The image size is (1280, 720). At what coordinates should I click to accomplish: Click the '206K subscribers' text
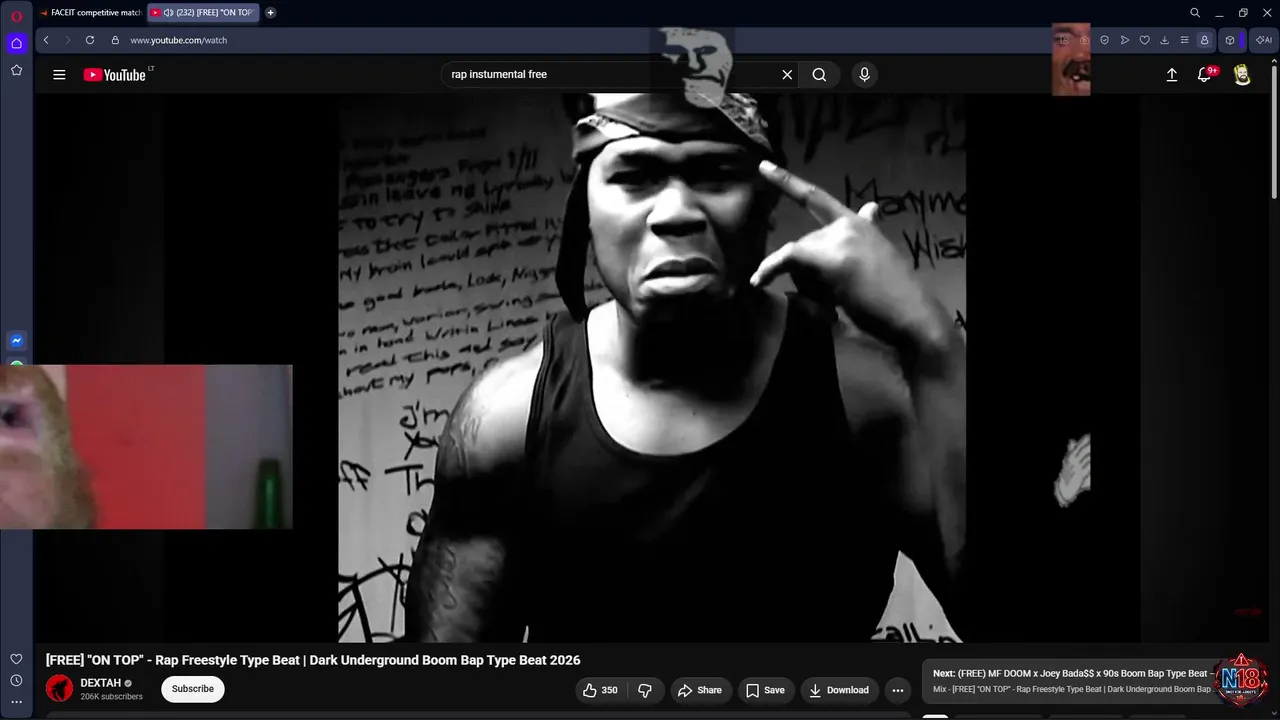[x=112, y=697]
